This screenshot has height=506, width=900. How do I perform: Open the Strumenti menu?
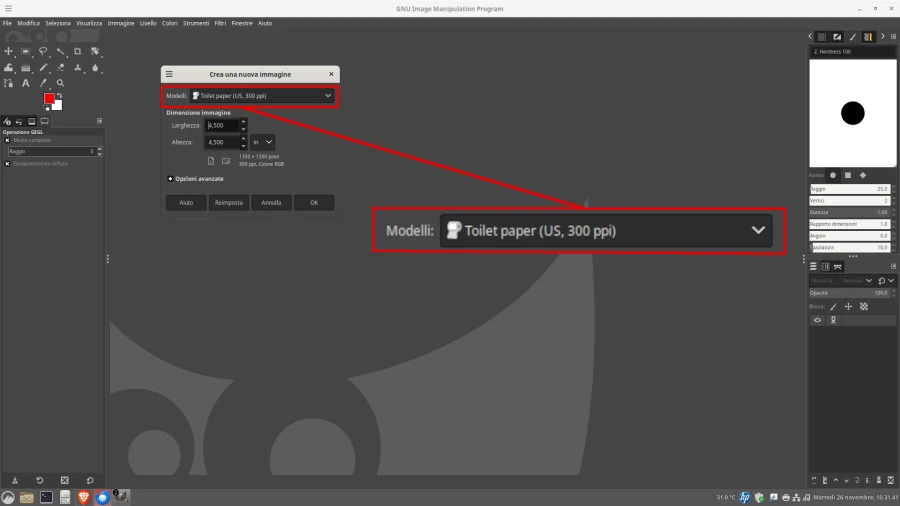pyautogui.click(x=196, y=24)
